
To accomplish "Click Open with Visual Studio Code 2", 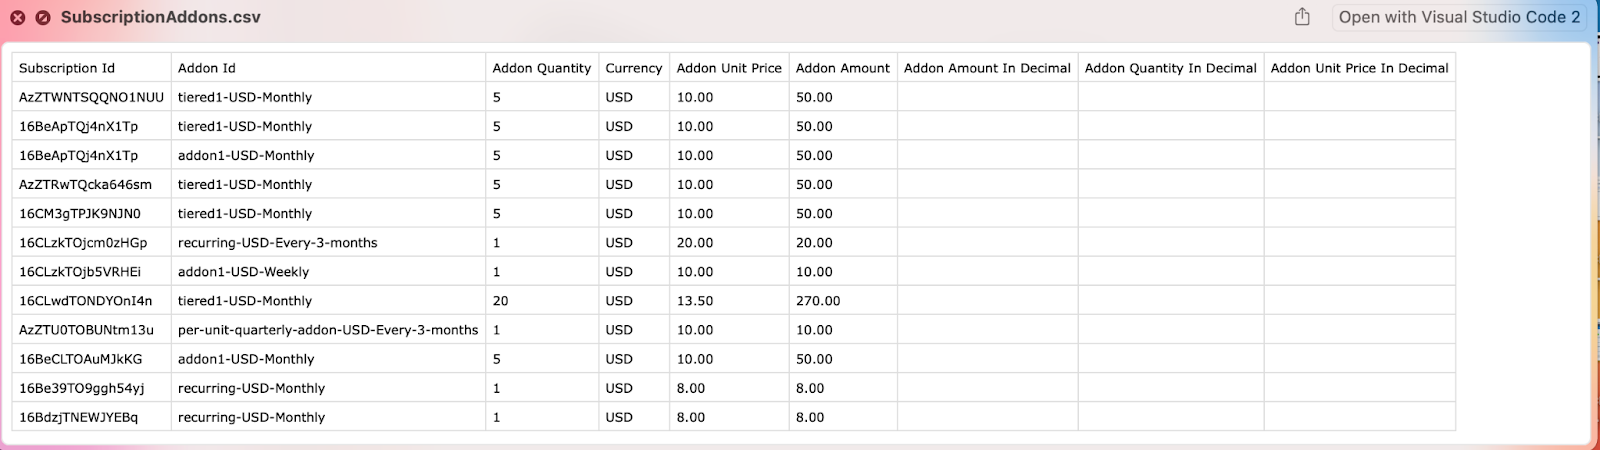I will [x=1459, y=17].
